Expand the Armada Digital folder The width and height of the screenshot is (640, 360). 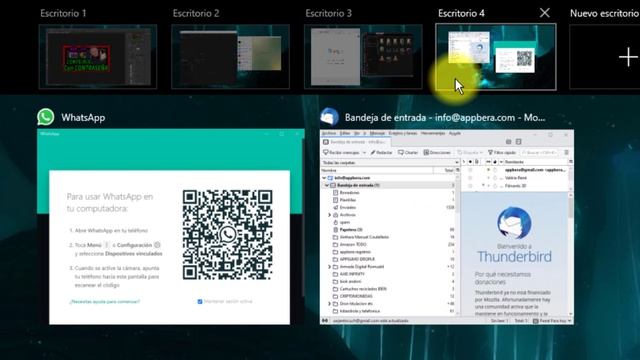tap(329, 267)
